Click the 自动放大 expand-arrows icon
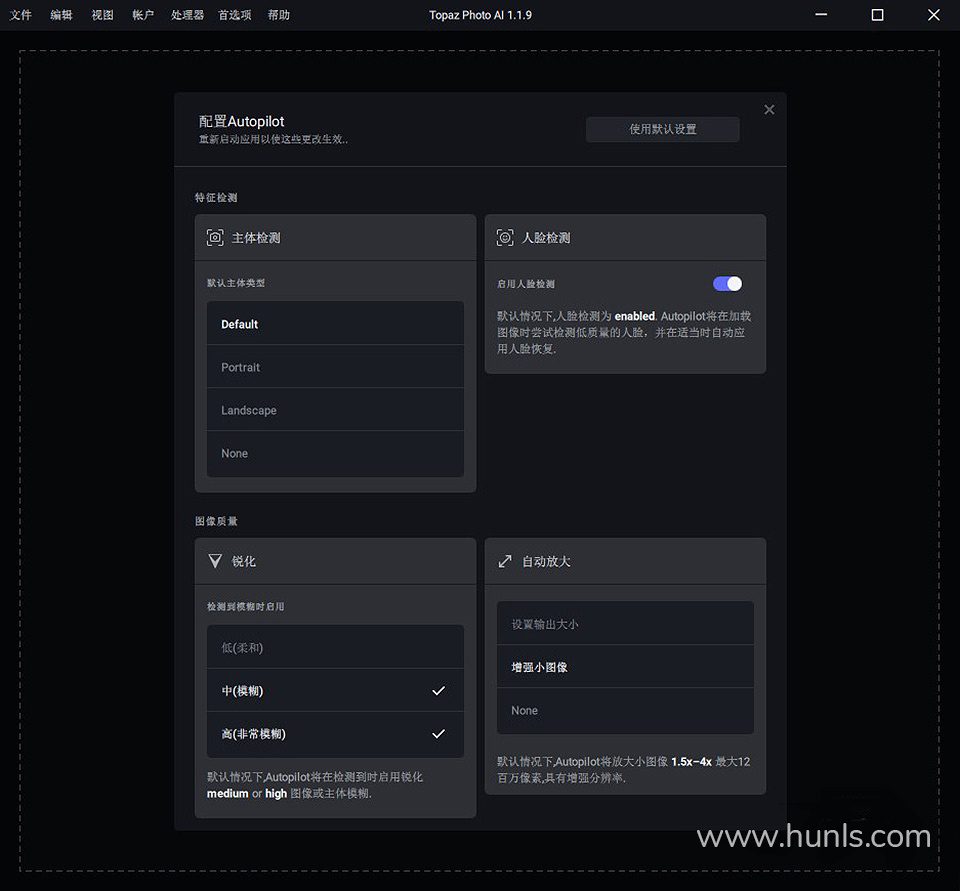Screen dimensions: 960x891 [x=505, y=561]
